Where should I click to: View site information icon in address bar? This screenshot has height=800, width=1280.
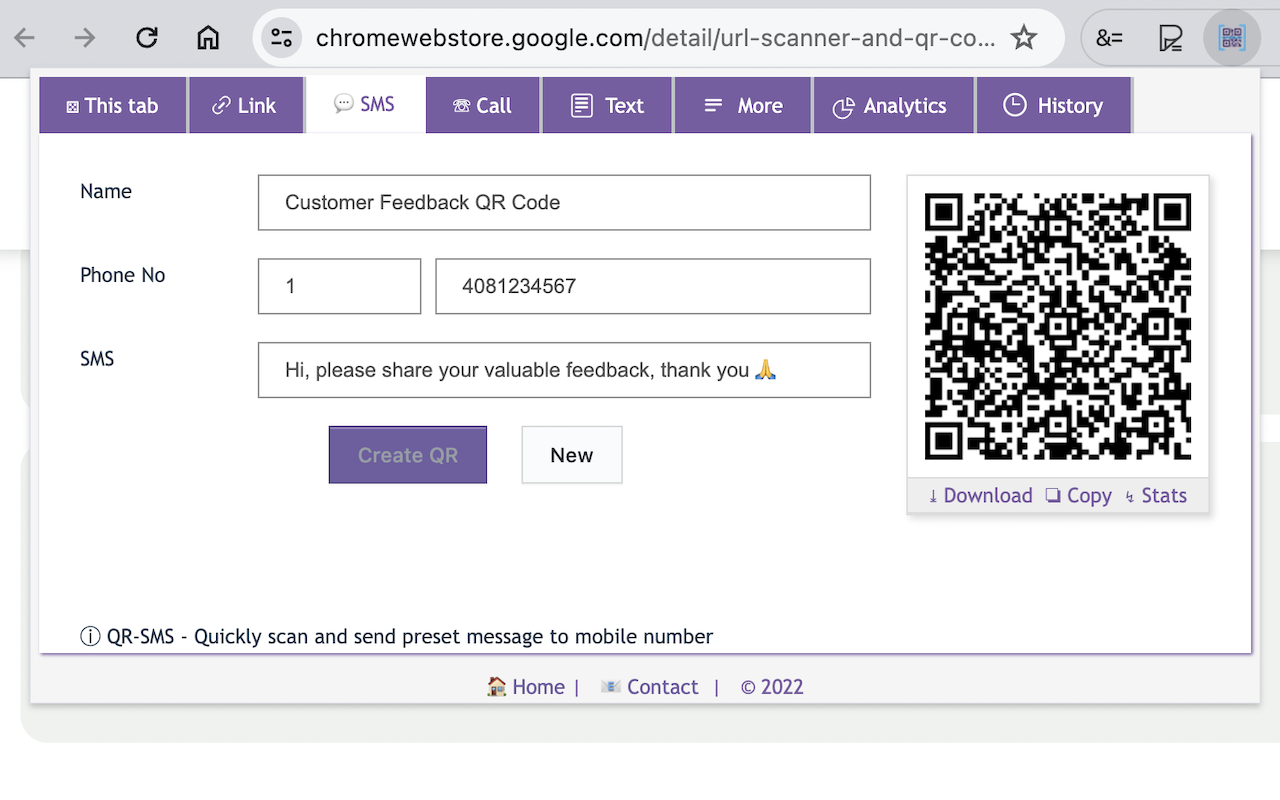(x=282, y=38)
